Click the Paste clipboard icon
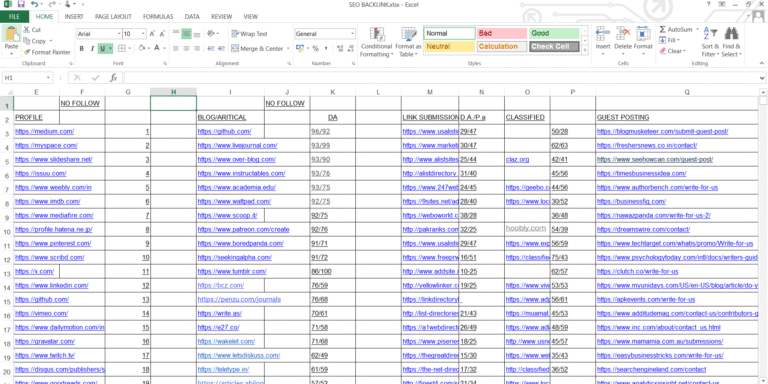 [11, 35]
